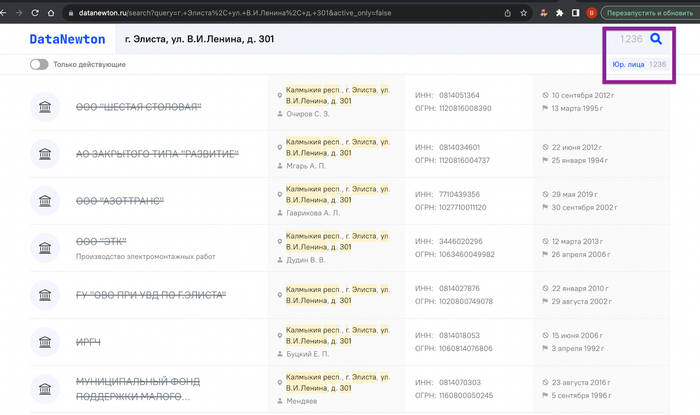This screenshot has width=700, height=415.
Task: Click date 3 апреля 1992 г
Action: click(578, 348)
